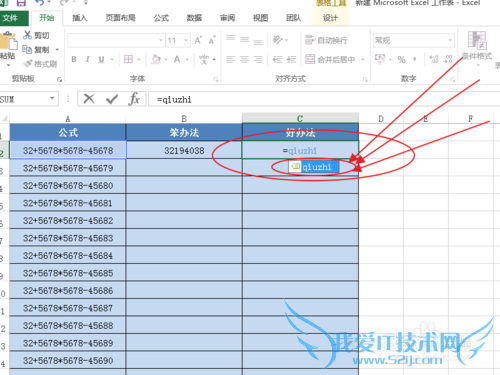Viewport: 500px width, 375px height.
Task: Click the phonetic guide (wén) icon
Action: [204, 59]
